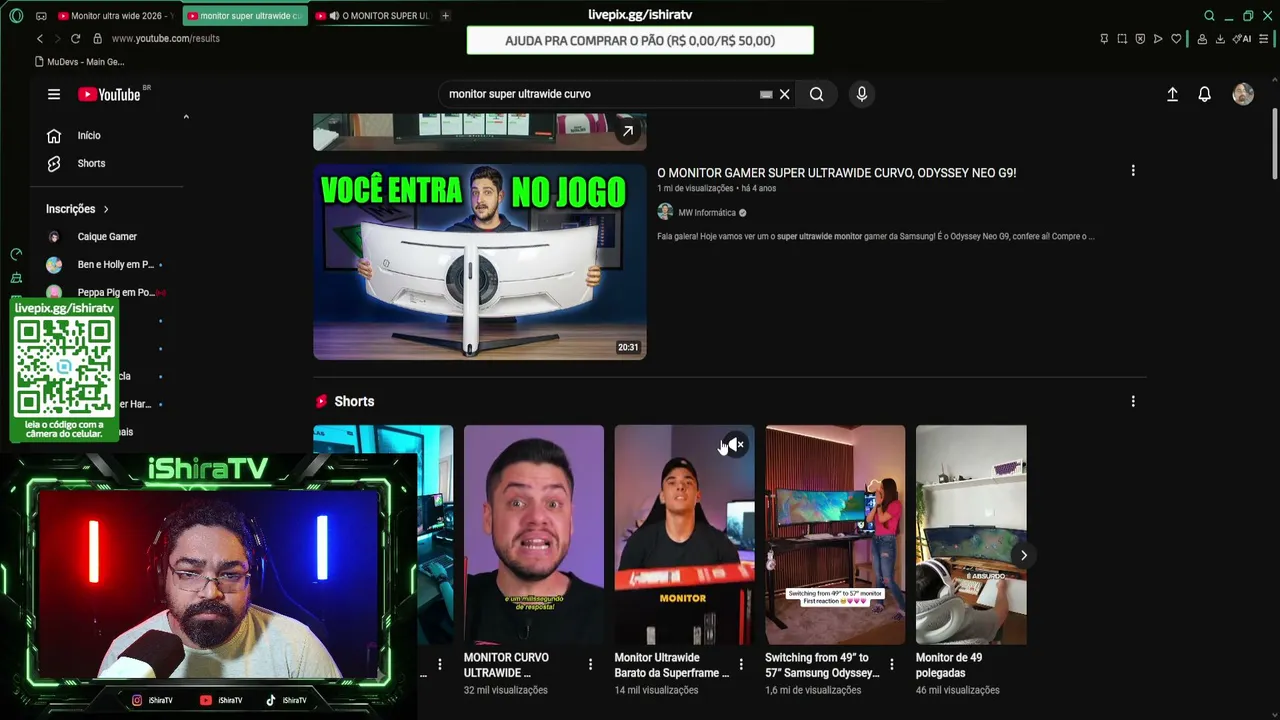This screenshot has height=720, width=1280.
Task: Take a snapshot with the toolbar capture icon
Action: [x=1122, y=39]
